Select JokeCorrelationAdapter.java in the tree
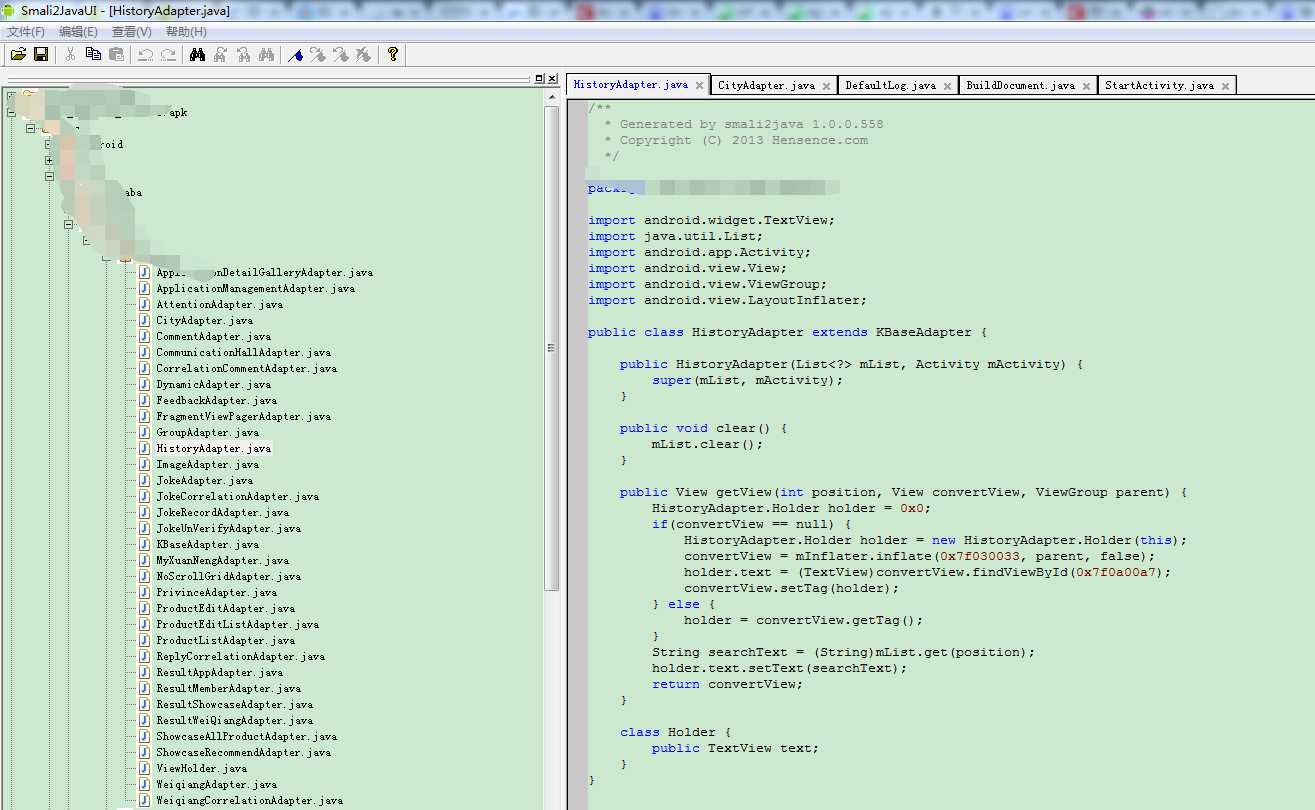The image size is (1315, 810). pyautogui.click(x=237, y=496)
